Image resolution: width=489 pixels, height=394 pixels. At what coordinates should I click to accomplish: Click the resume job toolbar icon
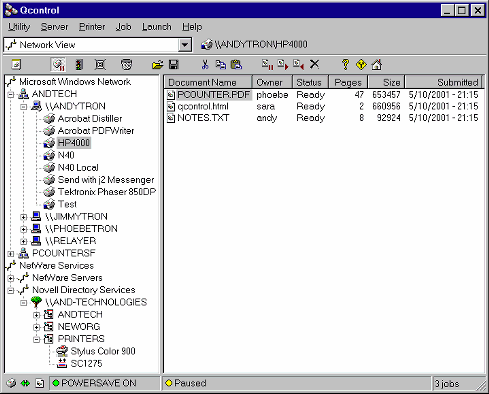click(283, 64)
